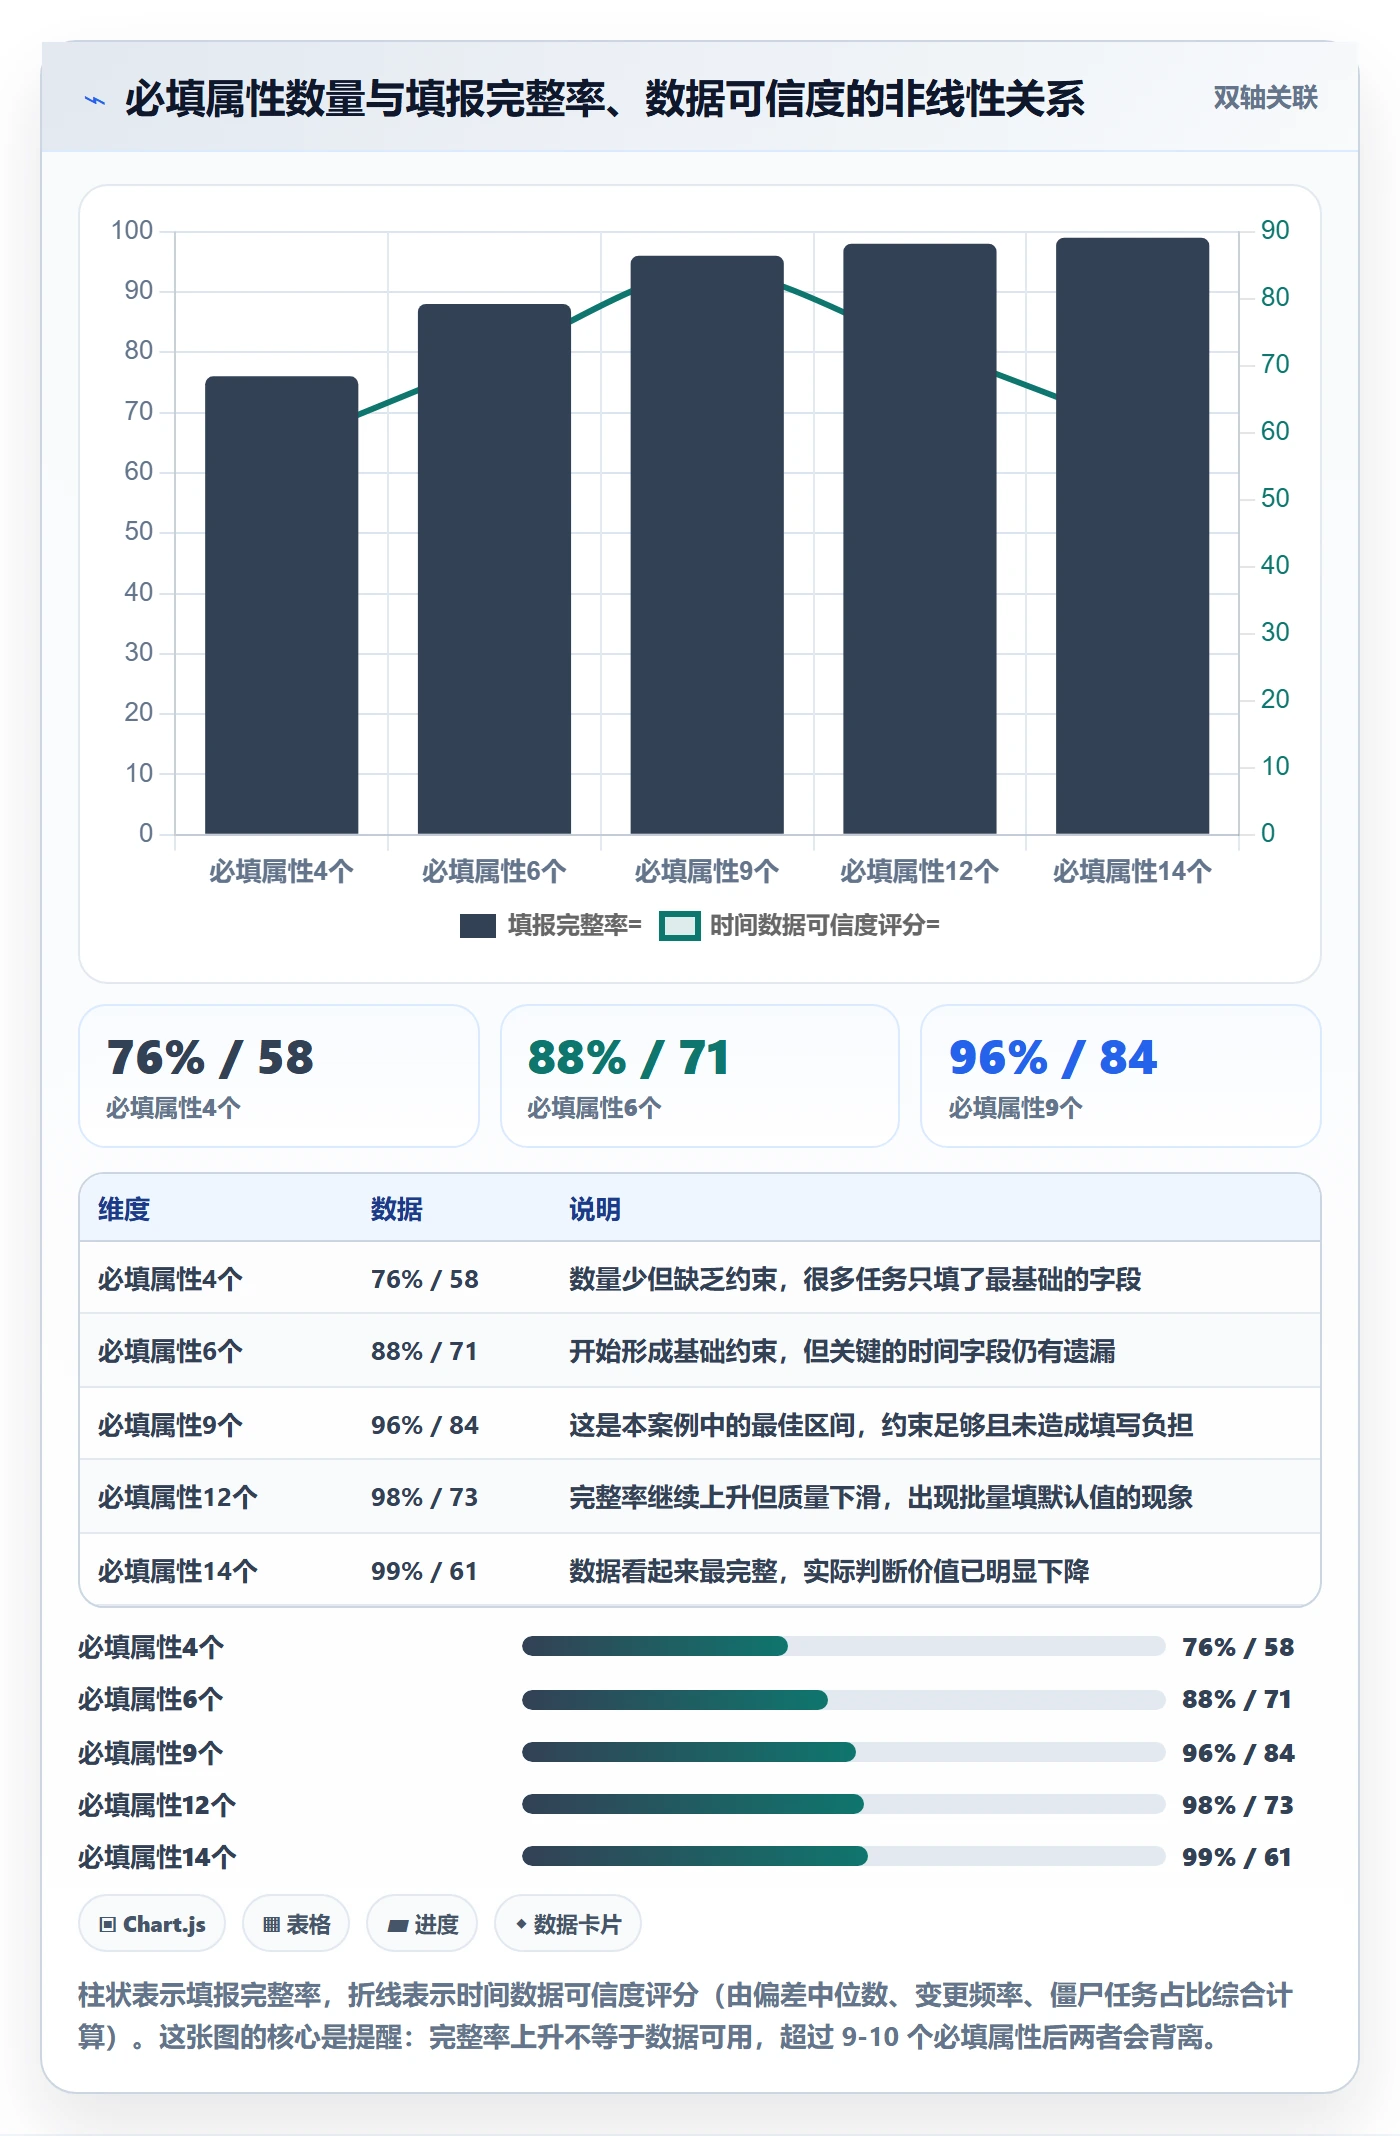Click table cell 必填属性12个
This screenshot has height=2136, width=1400.
(178, 1497)
